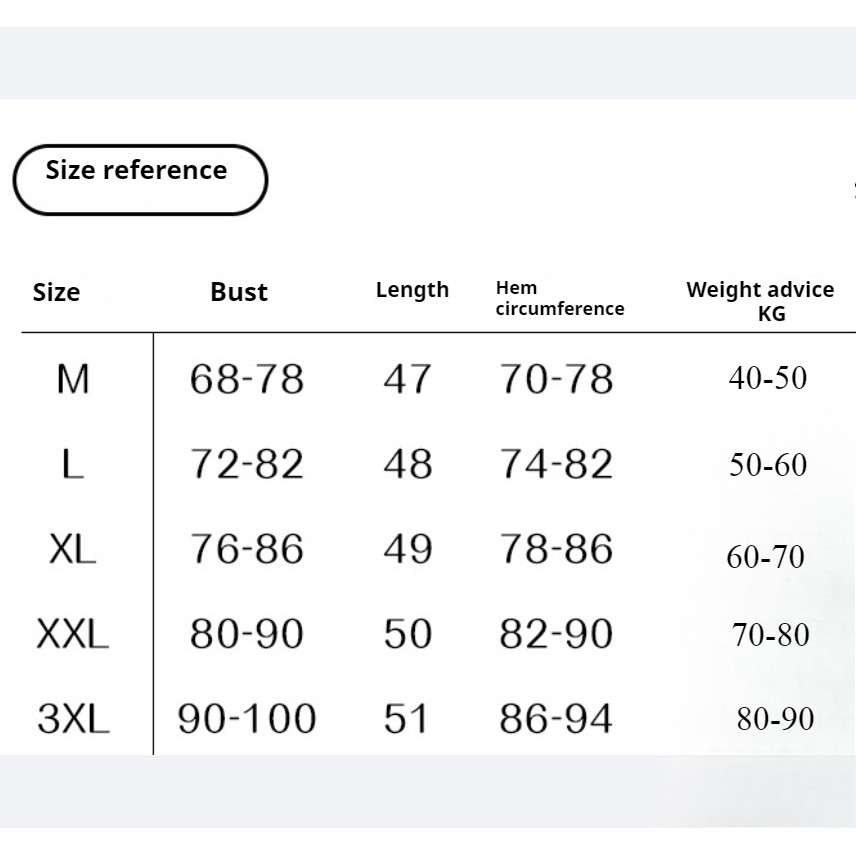This screenshot has width=856, height=856.
Task: Choose the XL size row label
Action: tap(72, 549)
